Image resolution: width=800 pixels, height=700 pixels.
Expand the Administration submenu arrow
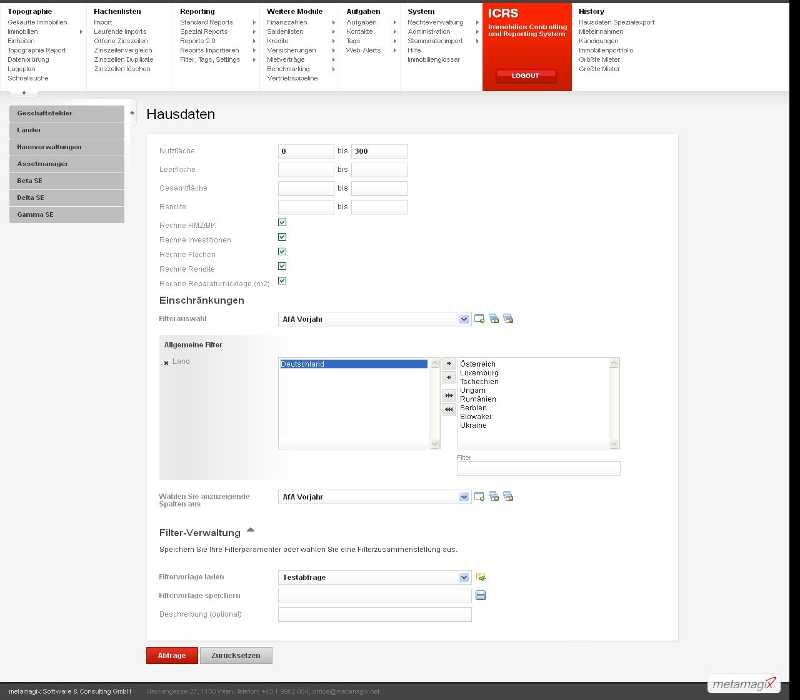[477, 32]
